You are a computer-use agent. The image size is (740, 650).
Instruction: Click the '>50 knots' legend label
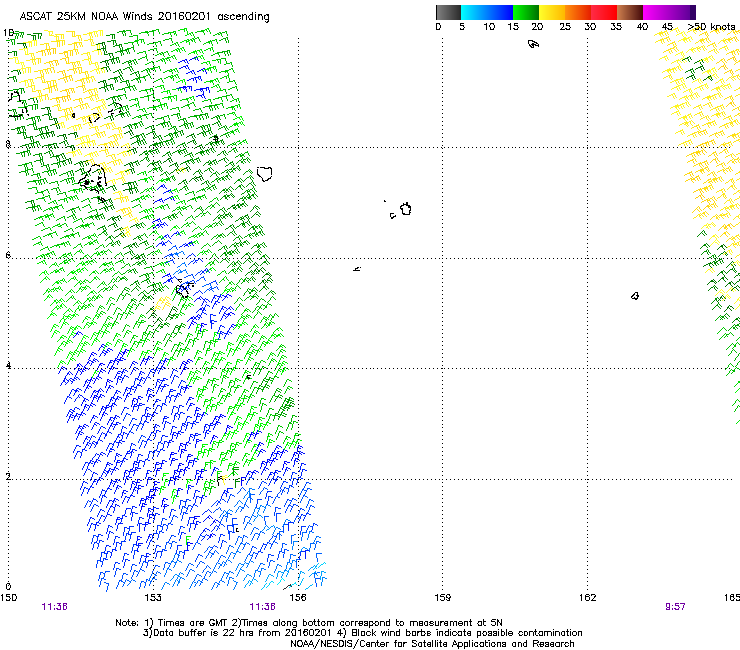click(711, 27)
